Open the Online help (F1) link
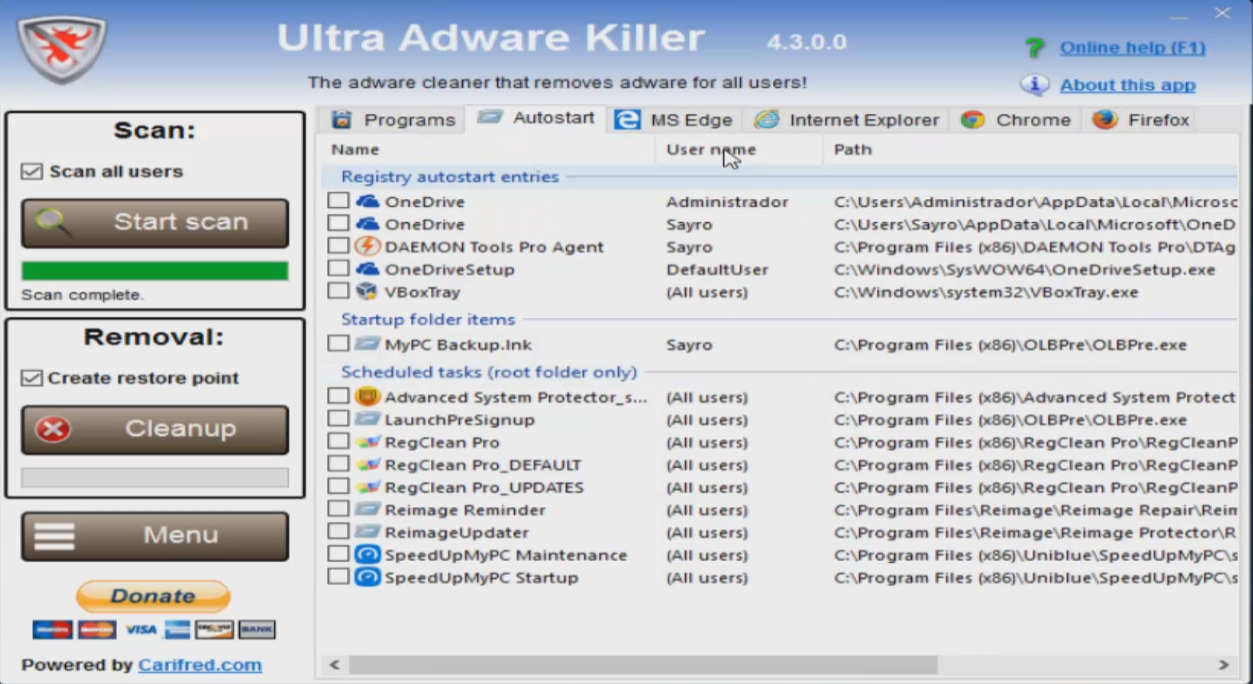This screenshot has height=684, width=1253. click(x=1132, y=48)
